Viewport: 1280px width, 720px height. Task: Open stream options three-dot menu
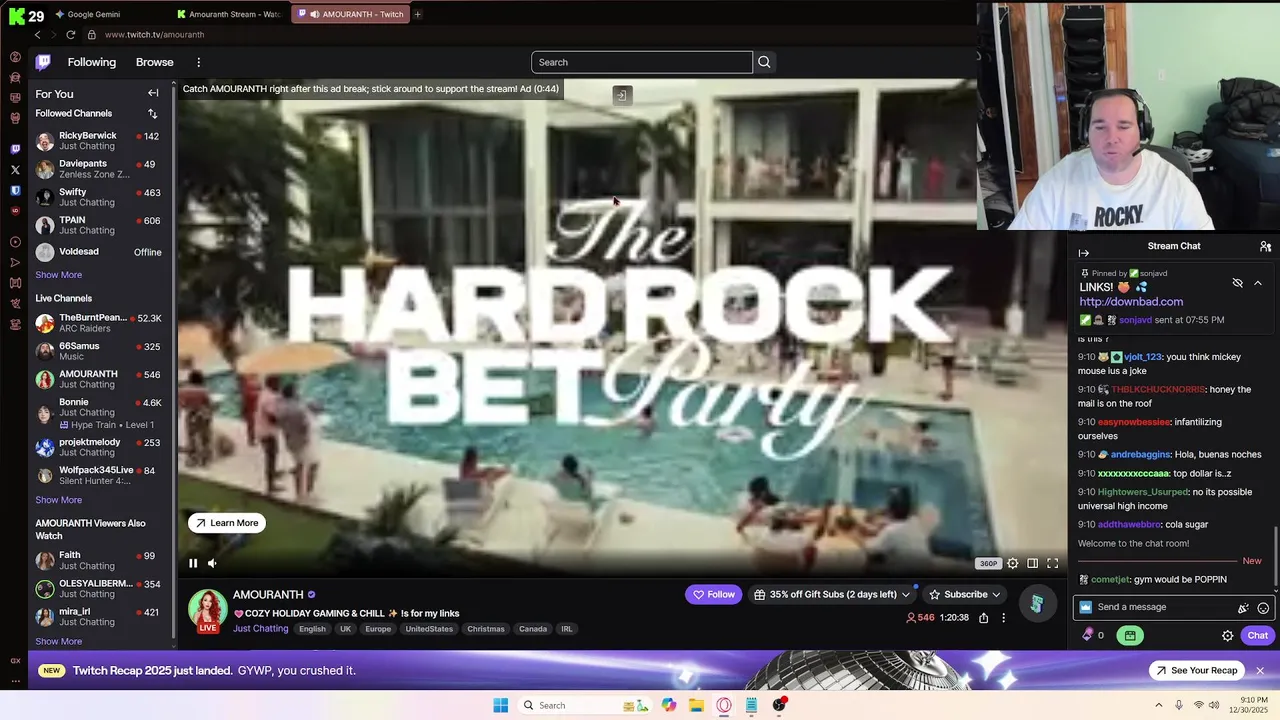(x=1003, y=618)
